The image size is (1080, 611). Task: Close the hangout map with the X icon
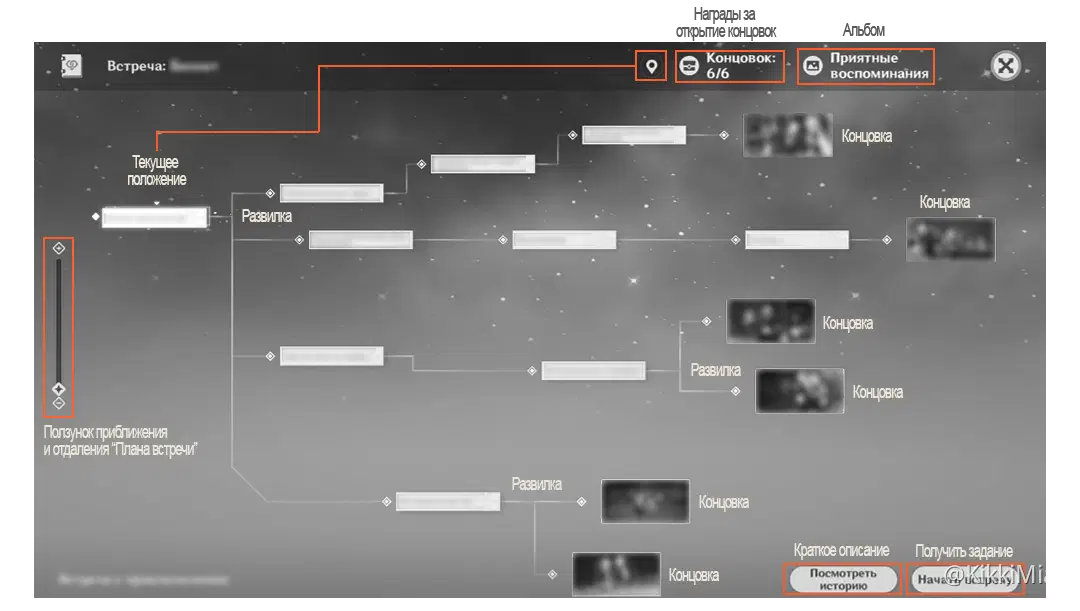pos(1005,66)
